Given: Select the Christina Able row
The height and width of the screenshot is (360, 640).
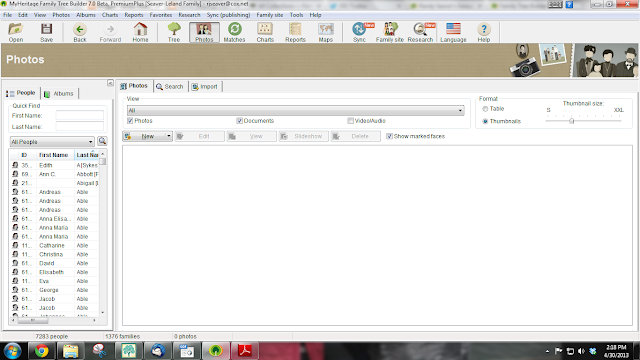Looking at the screenshot, I should click(x=55, y=254).
